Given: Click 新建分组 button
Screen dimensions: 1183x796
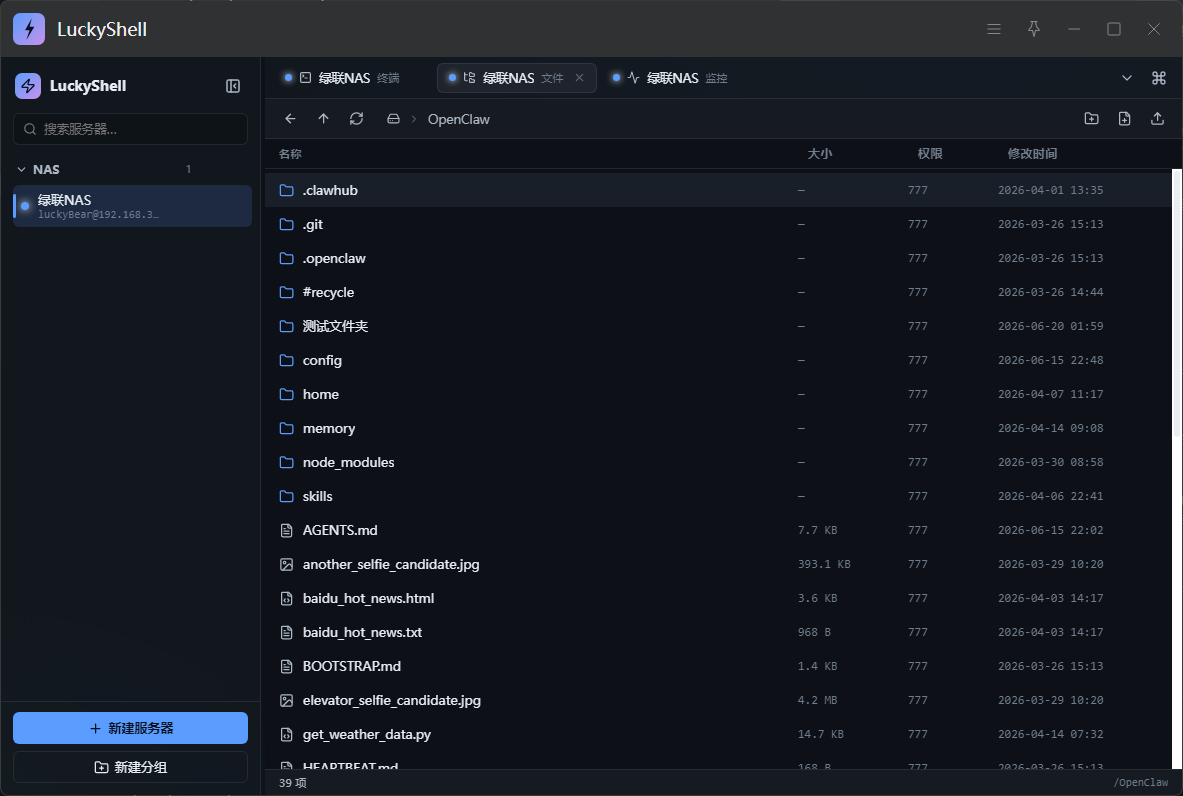Looking at the screenshot, I should 131,767.
